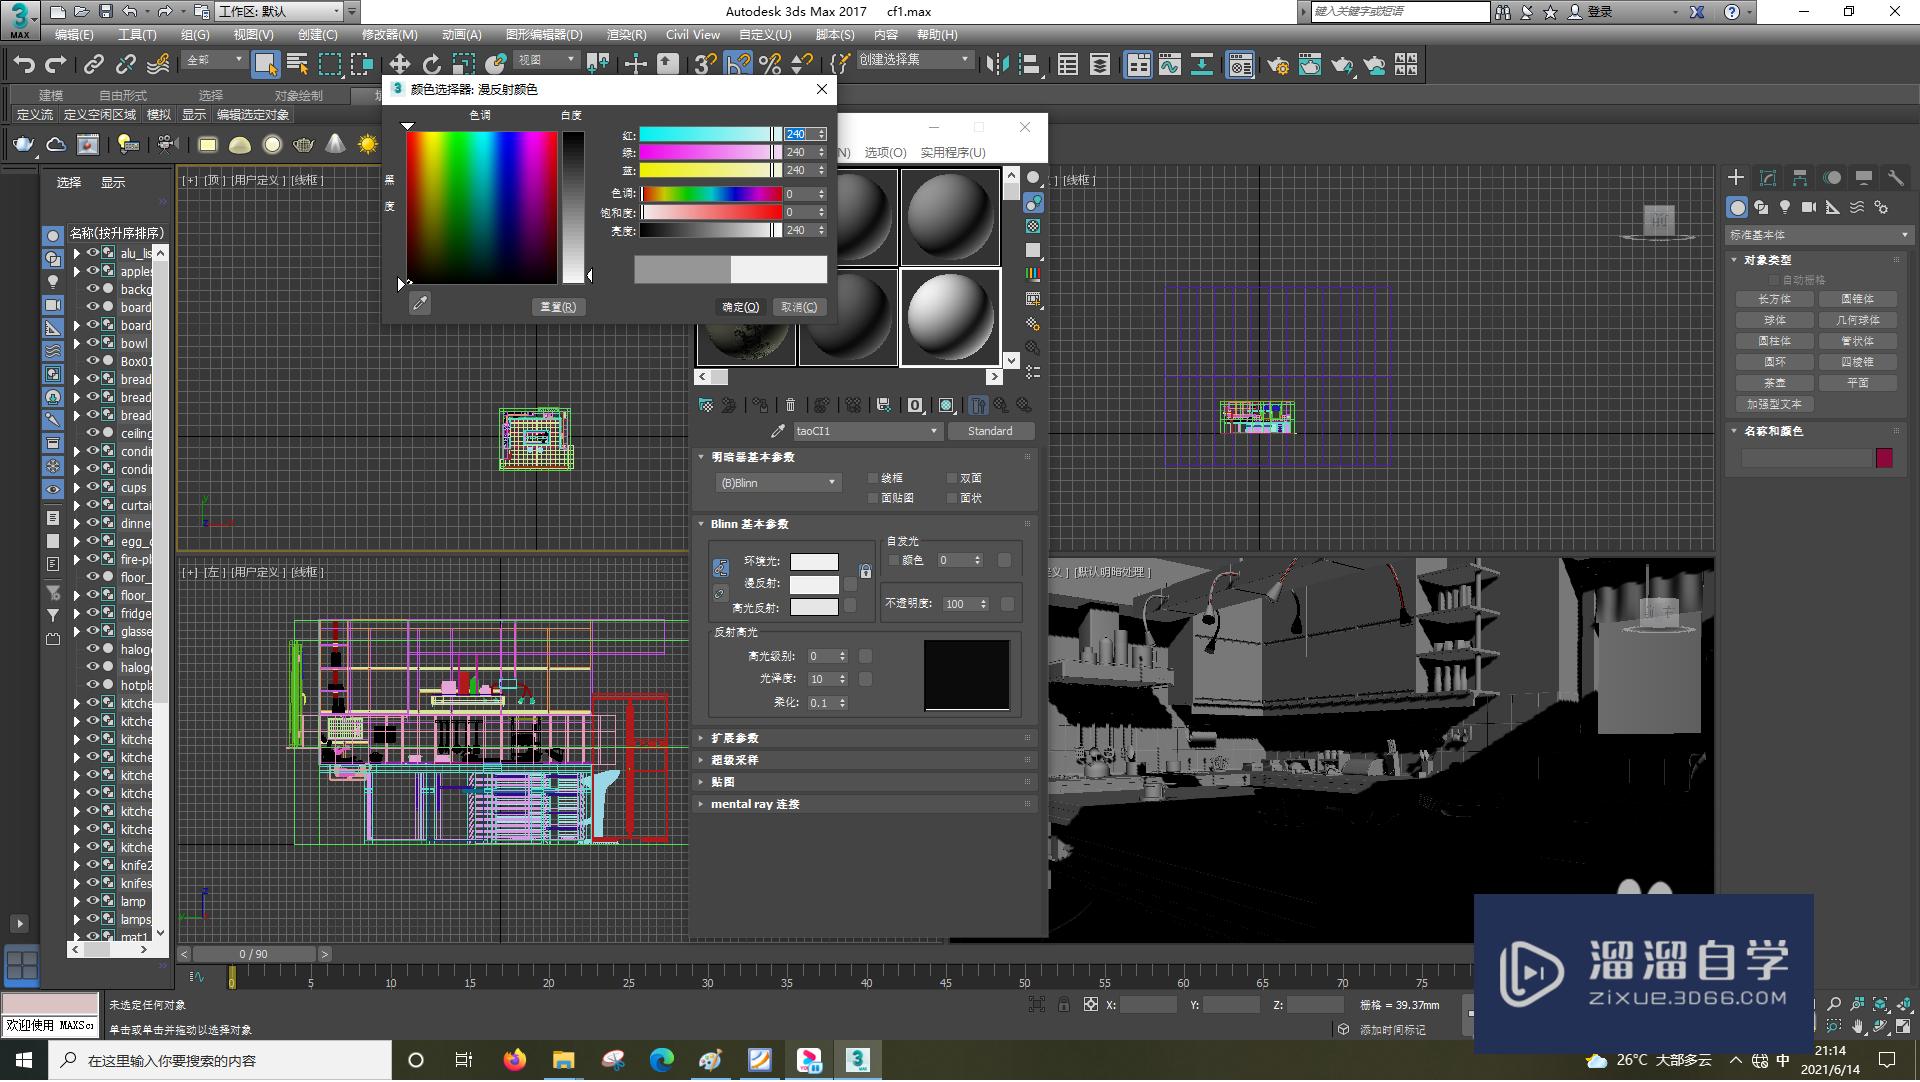This screenshot has height=1082, width=1920.
Task: Click the object color swatch in 名称和颜色
Action: point(1884,458)
